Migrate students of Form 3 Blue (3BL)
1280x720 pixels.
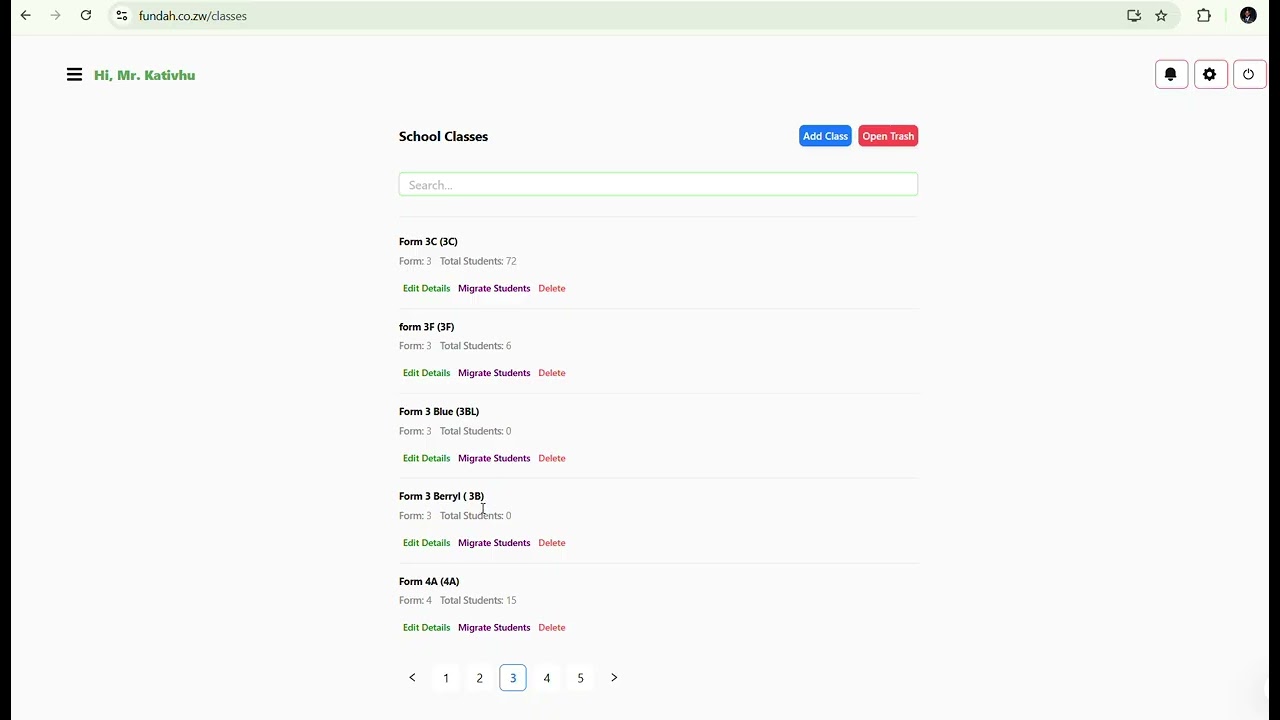coord(494,458)
